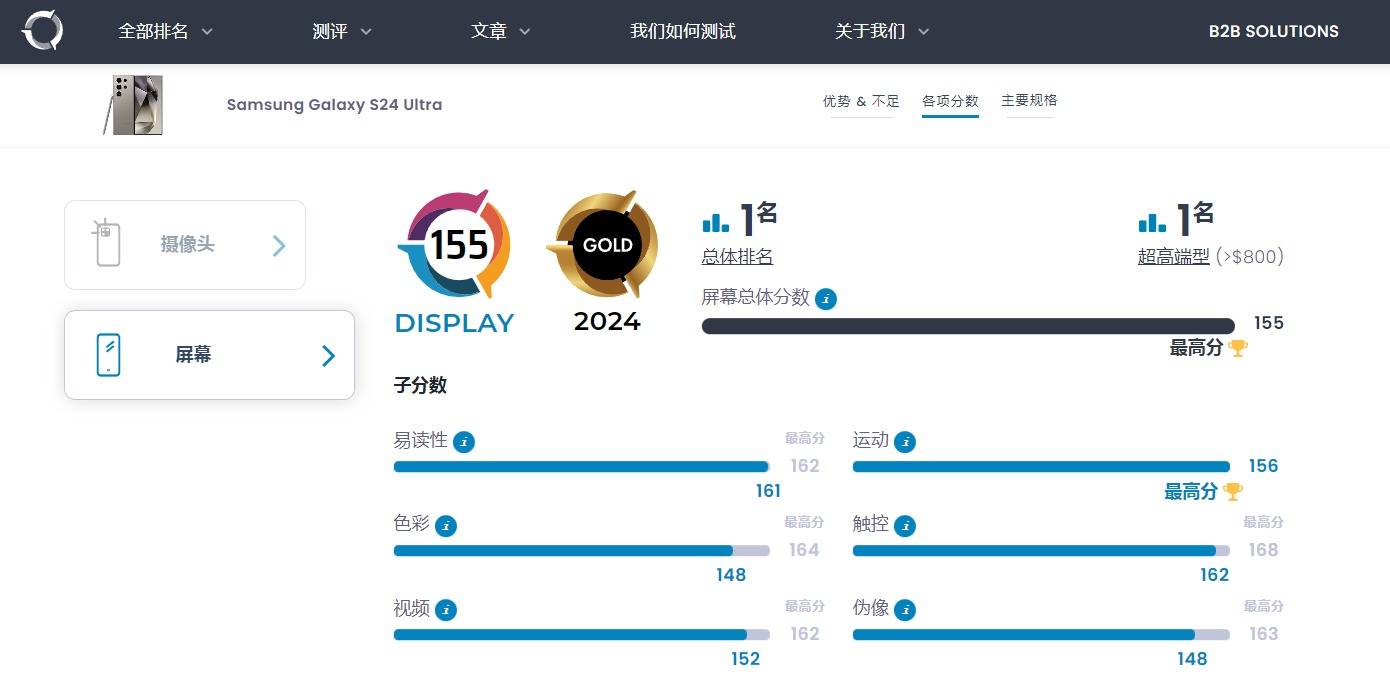
Task: Click the 屏幕总体分数 progress bar
Action: coord(968,326)
